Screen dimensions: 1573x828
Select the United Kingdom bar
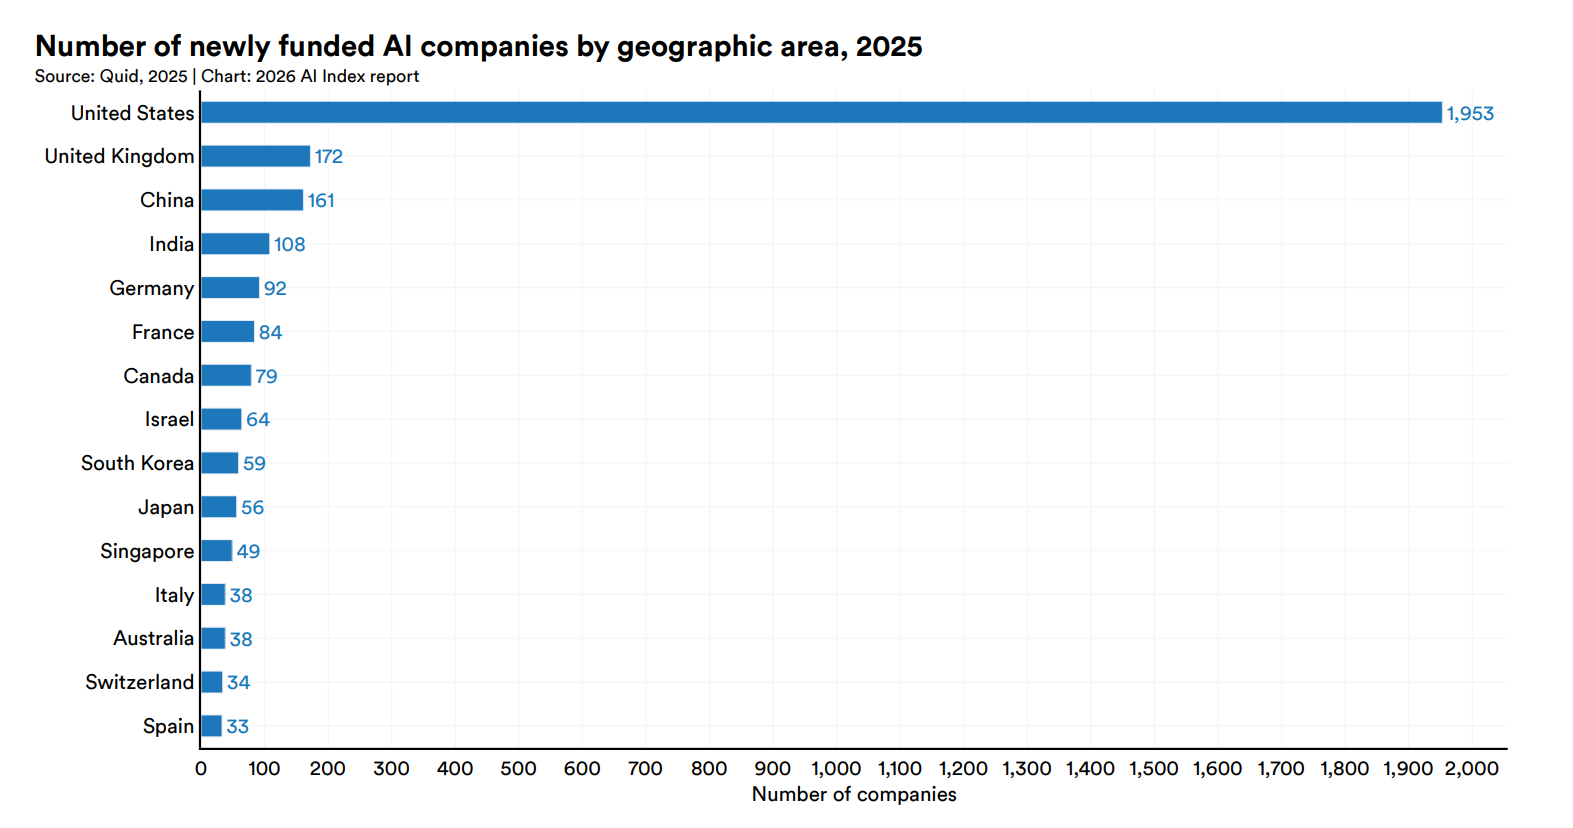(255, 156)
